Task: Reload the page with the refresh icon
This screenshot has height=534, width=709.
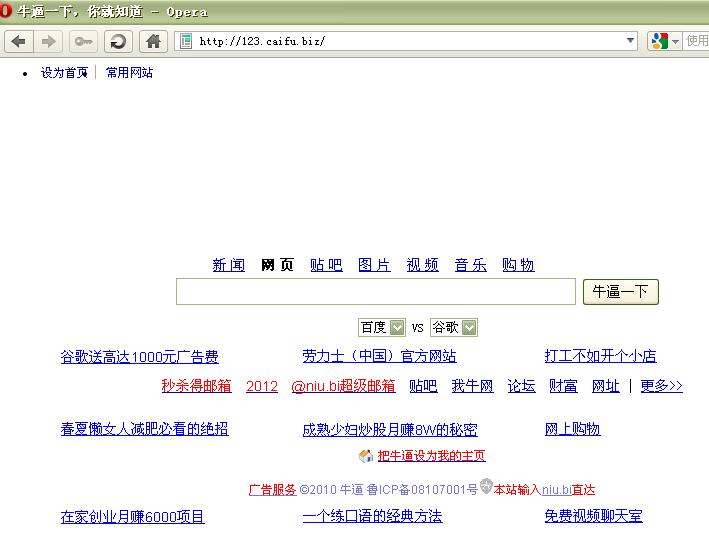Action: pos(118,42)
